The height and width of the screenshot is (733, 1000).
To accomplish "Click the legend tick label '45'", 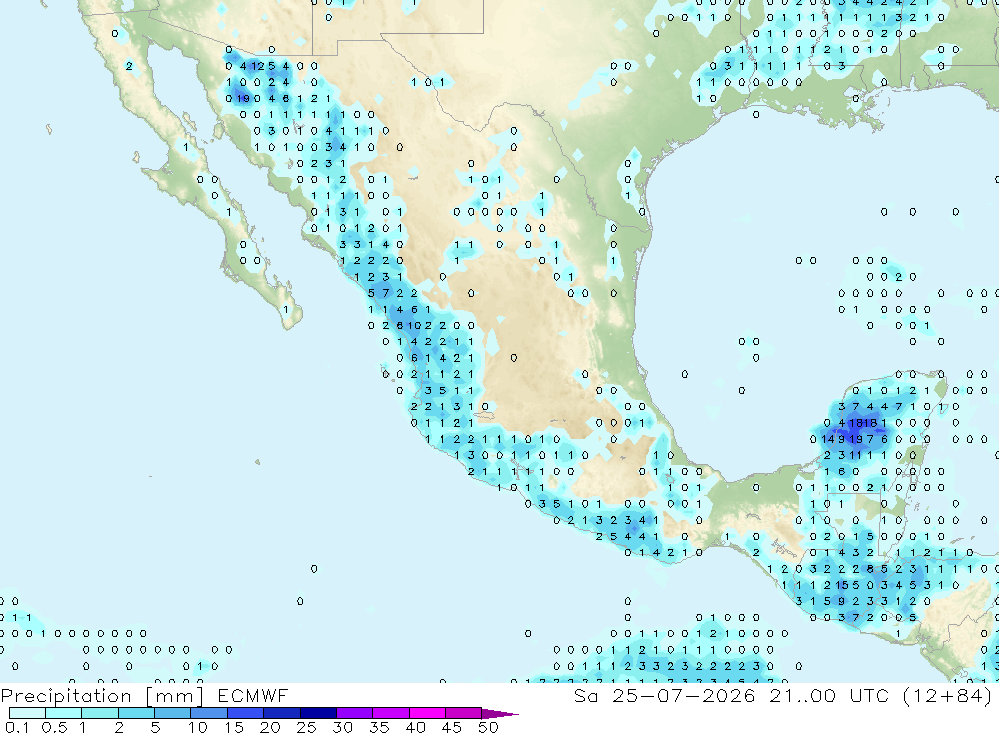I will point(452,727).
